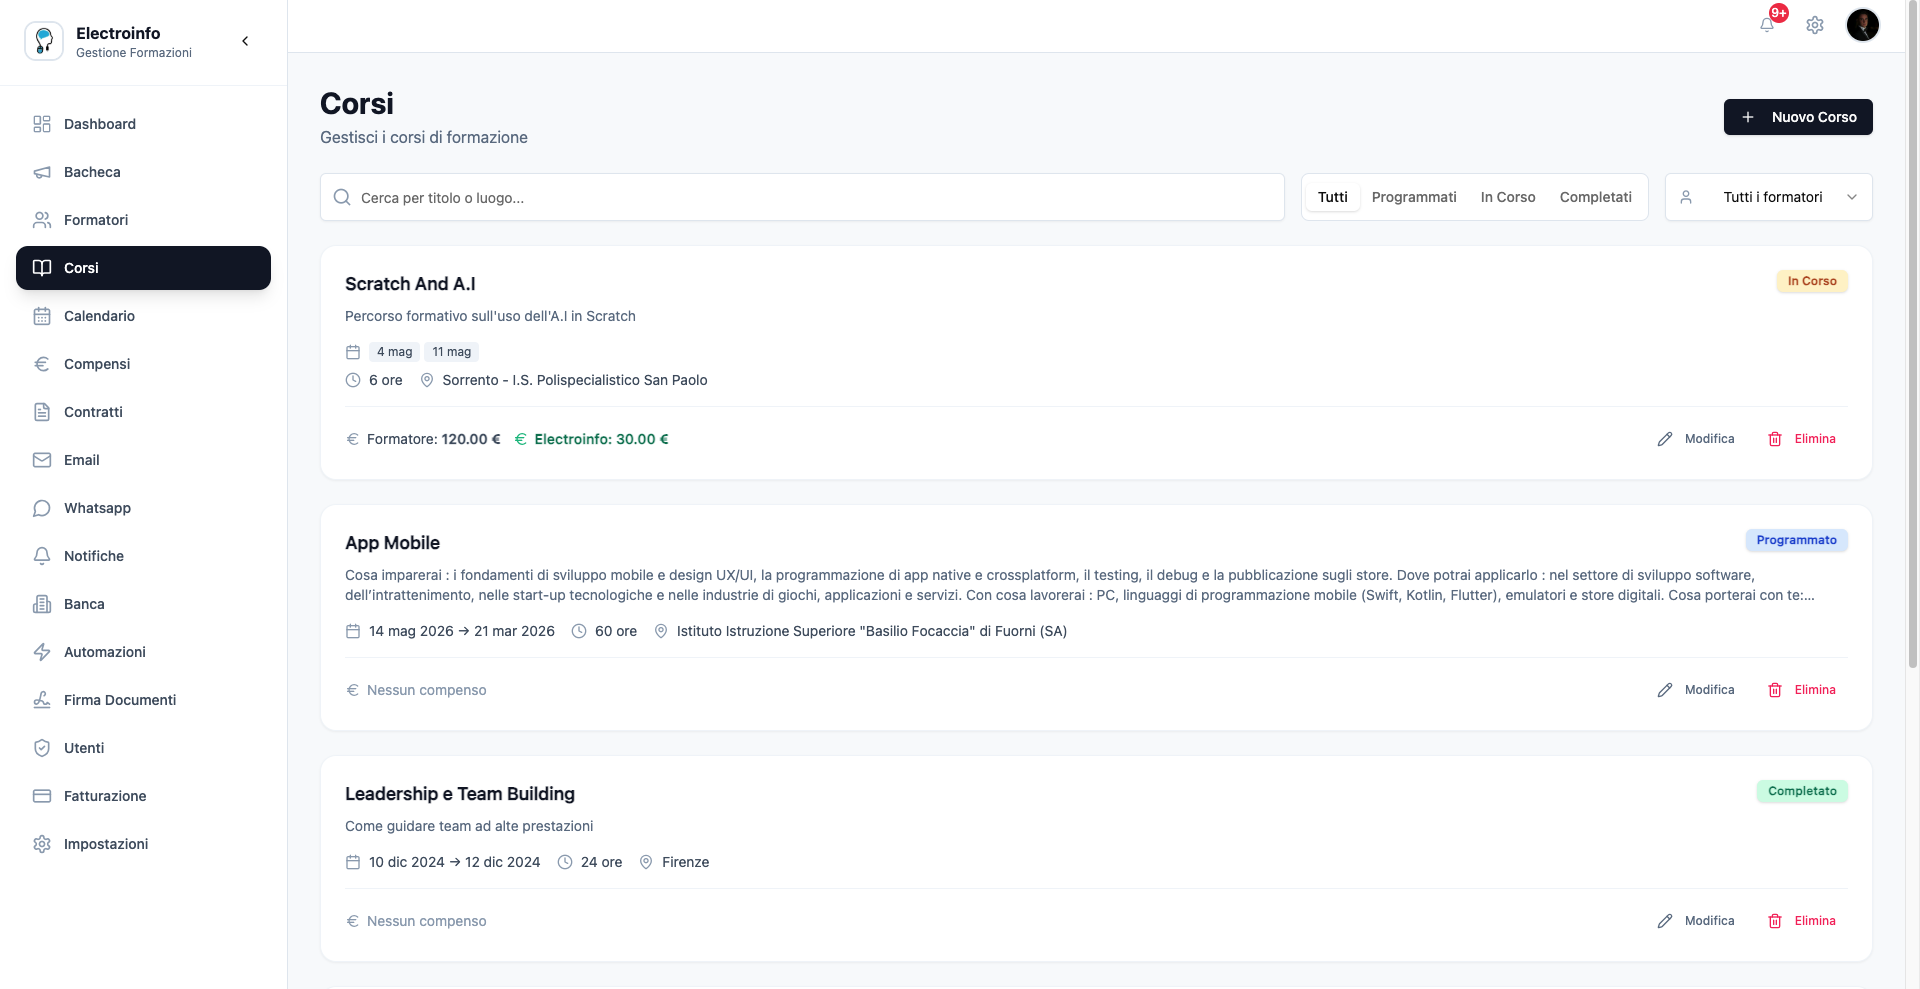This screenshot has width=1920, height=989.
Task: Click the Email envelope icon
Action: click(x=42, y=460)
